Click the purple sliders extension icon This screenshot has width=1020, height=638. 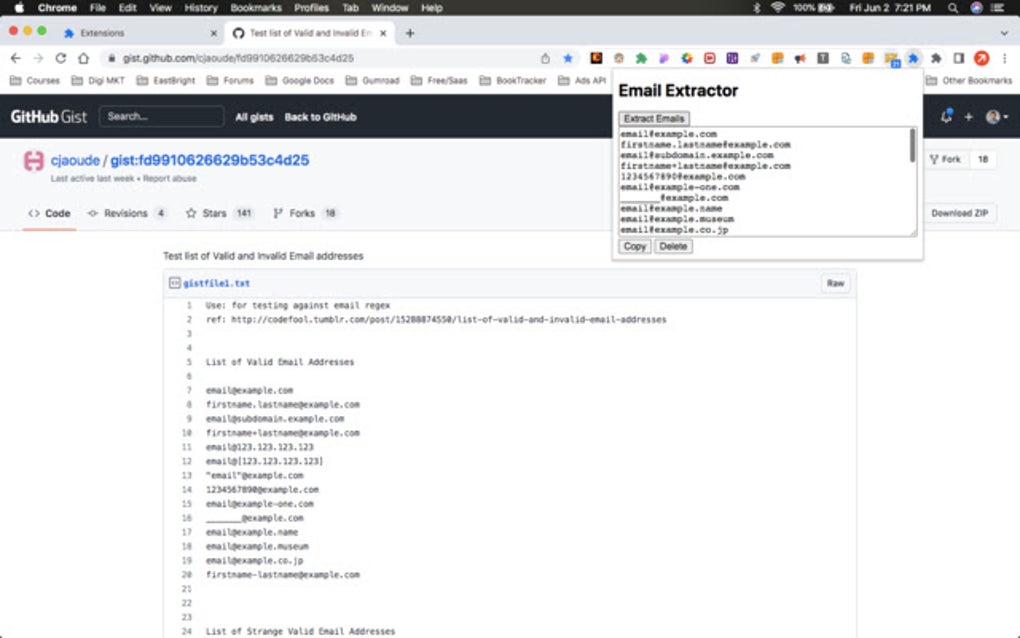pyautogui.click(x=732, y=59)
